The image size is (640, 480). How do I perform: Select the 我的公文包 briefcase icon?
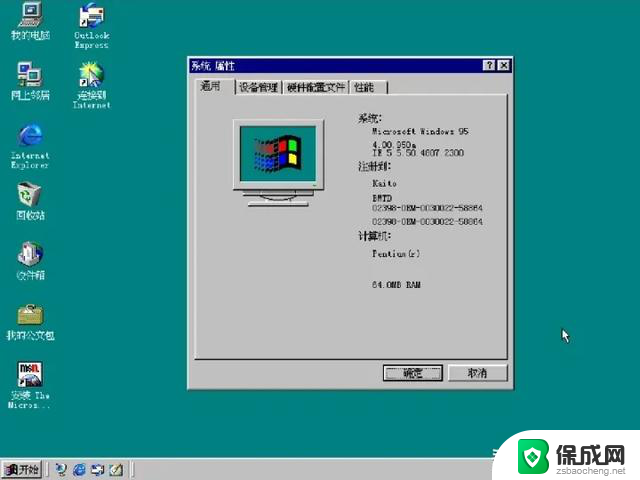(30, 322)
